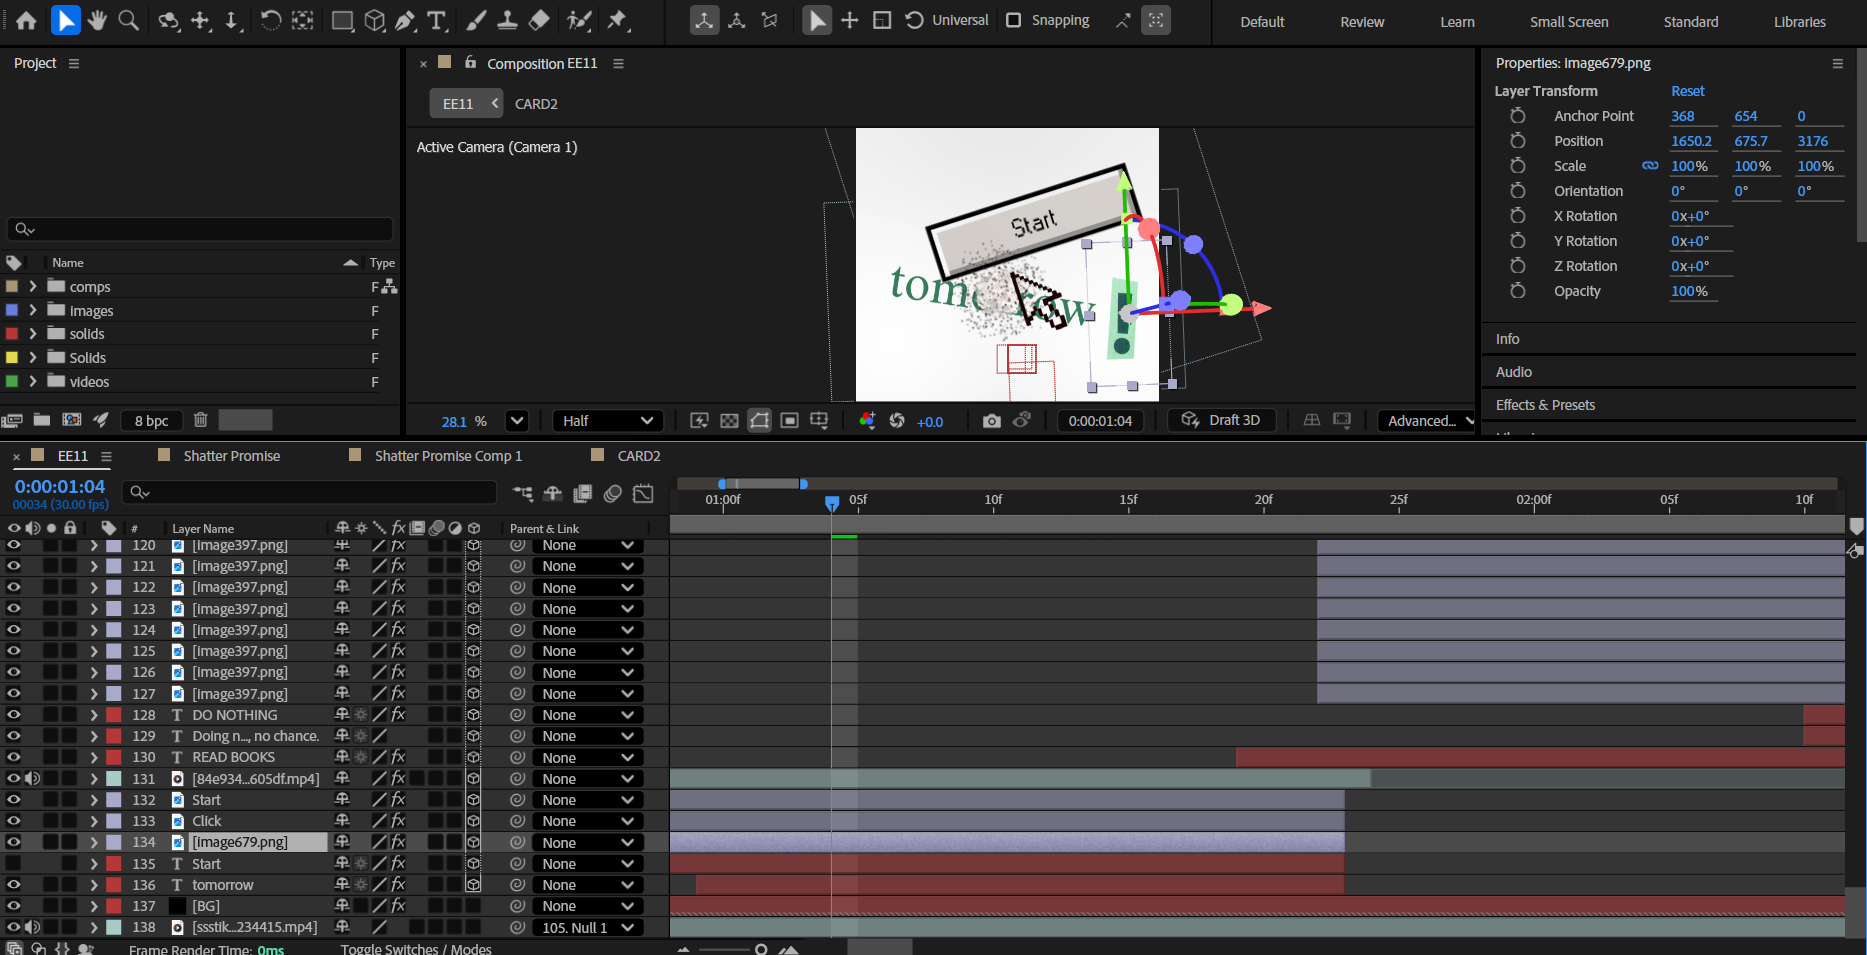Click the project background color swatch
The image size is (1867, 955).
pyautogui.click(x=245, y=420)
